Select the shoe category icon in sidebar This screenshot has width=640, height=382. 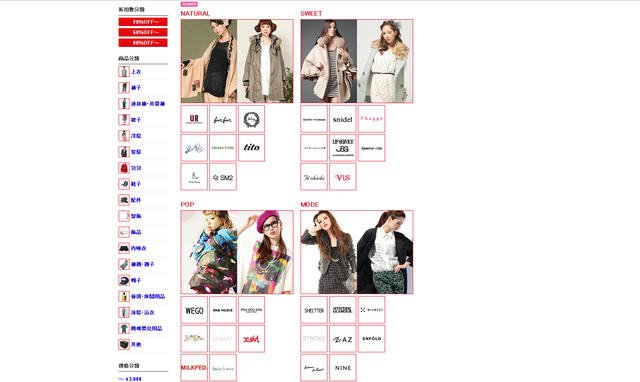point(124,184)
